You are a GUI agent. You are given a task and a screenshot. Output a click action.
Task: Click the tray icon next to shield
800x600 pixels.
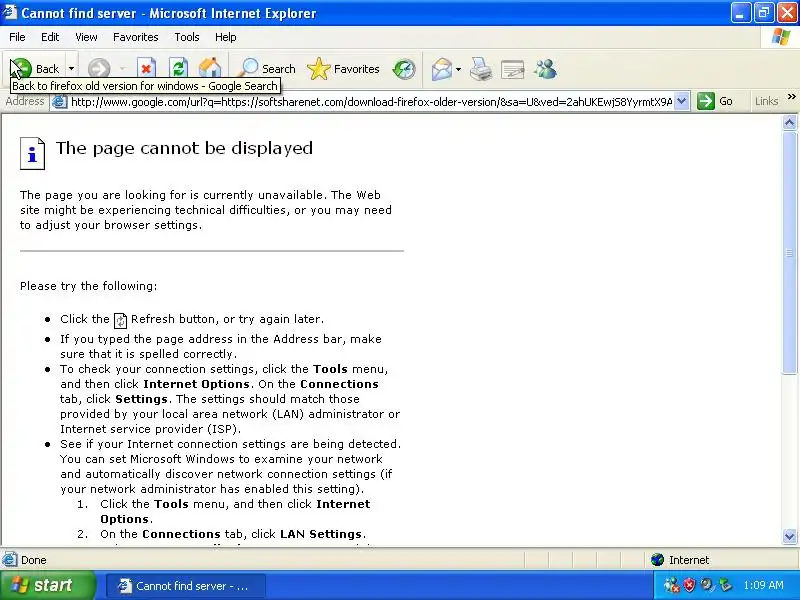tap(707, 585)
